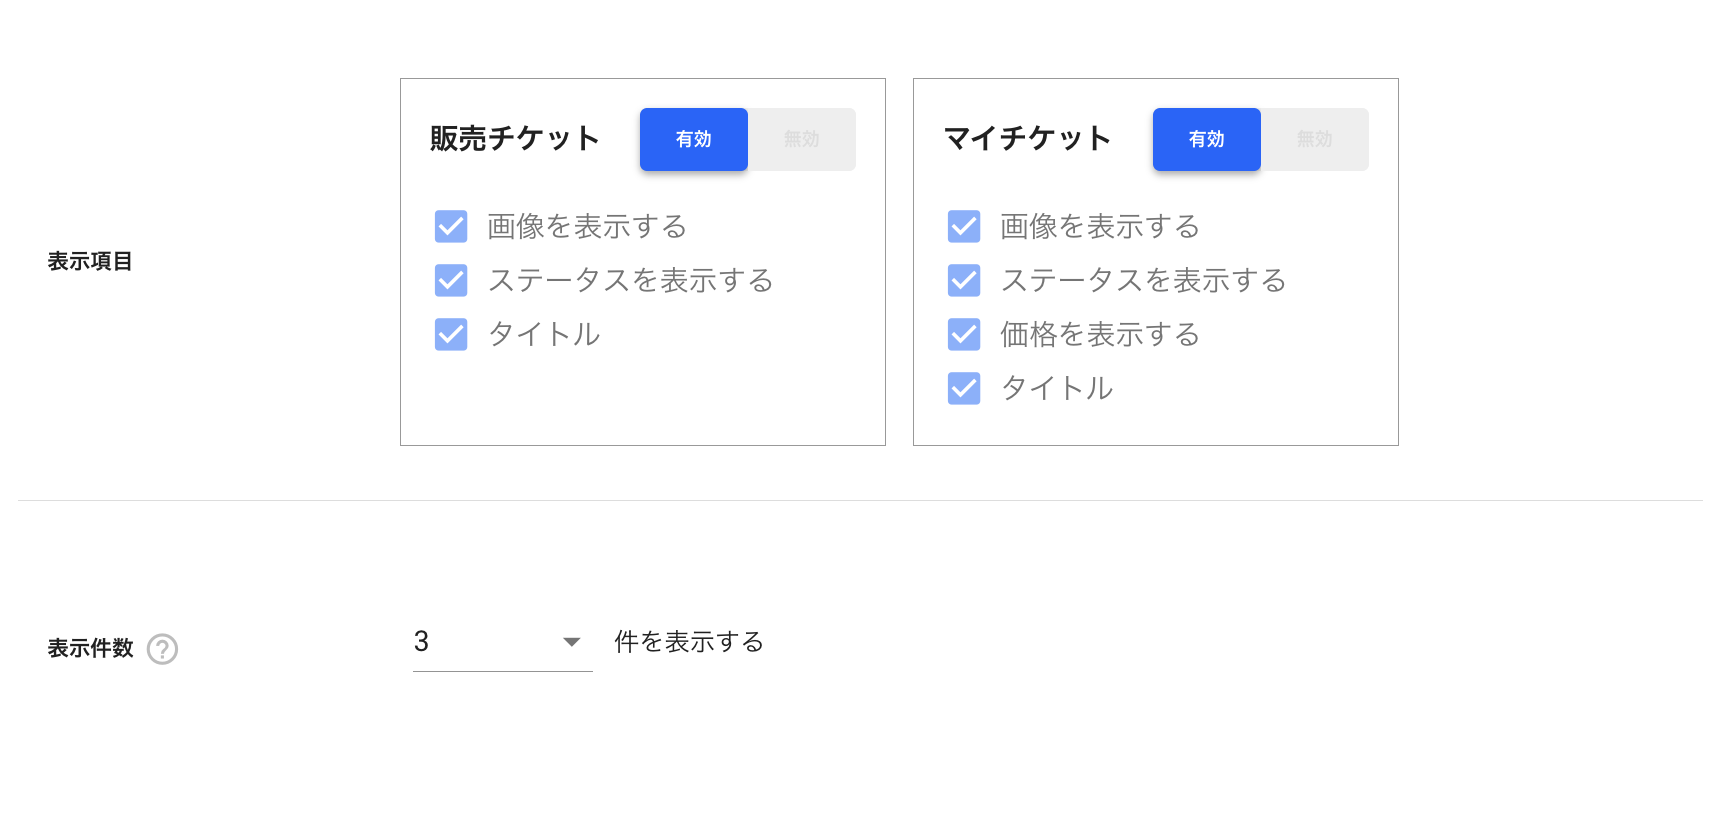This screenshot has width=1720, height=826.
Task: Uncheck 画像を表示する in マイチケット
Action: click(964, 226)
